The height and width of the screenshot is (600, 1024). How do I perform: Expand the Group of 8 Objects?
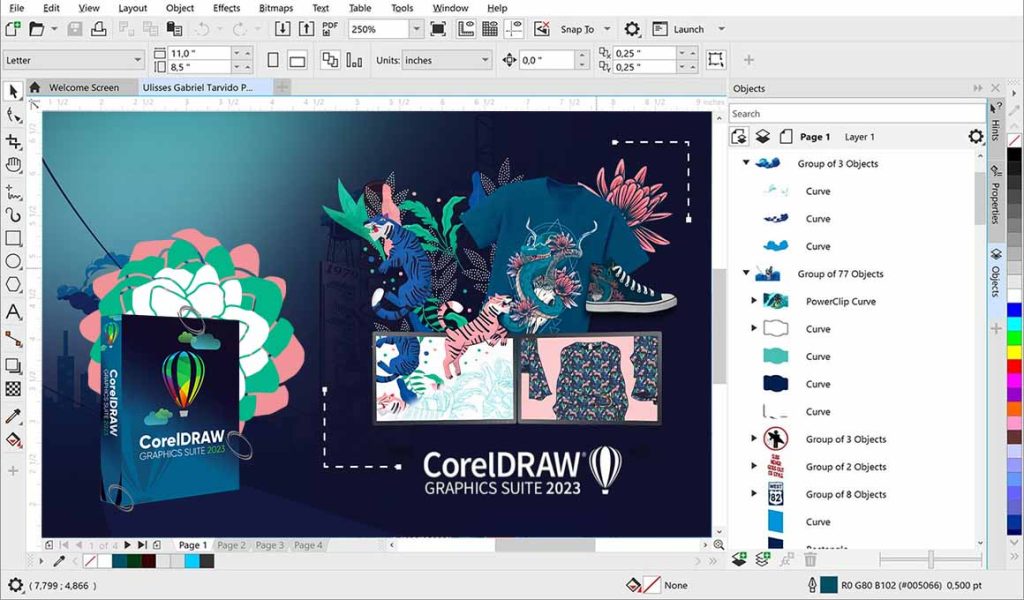[x=754, y=494]
